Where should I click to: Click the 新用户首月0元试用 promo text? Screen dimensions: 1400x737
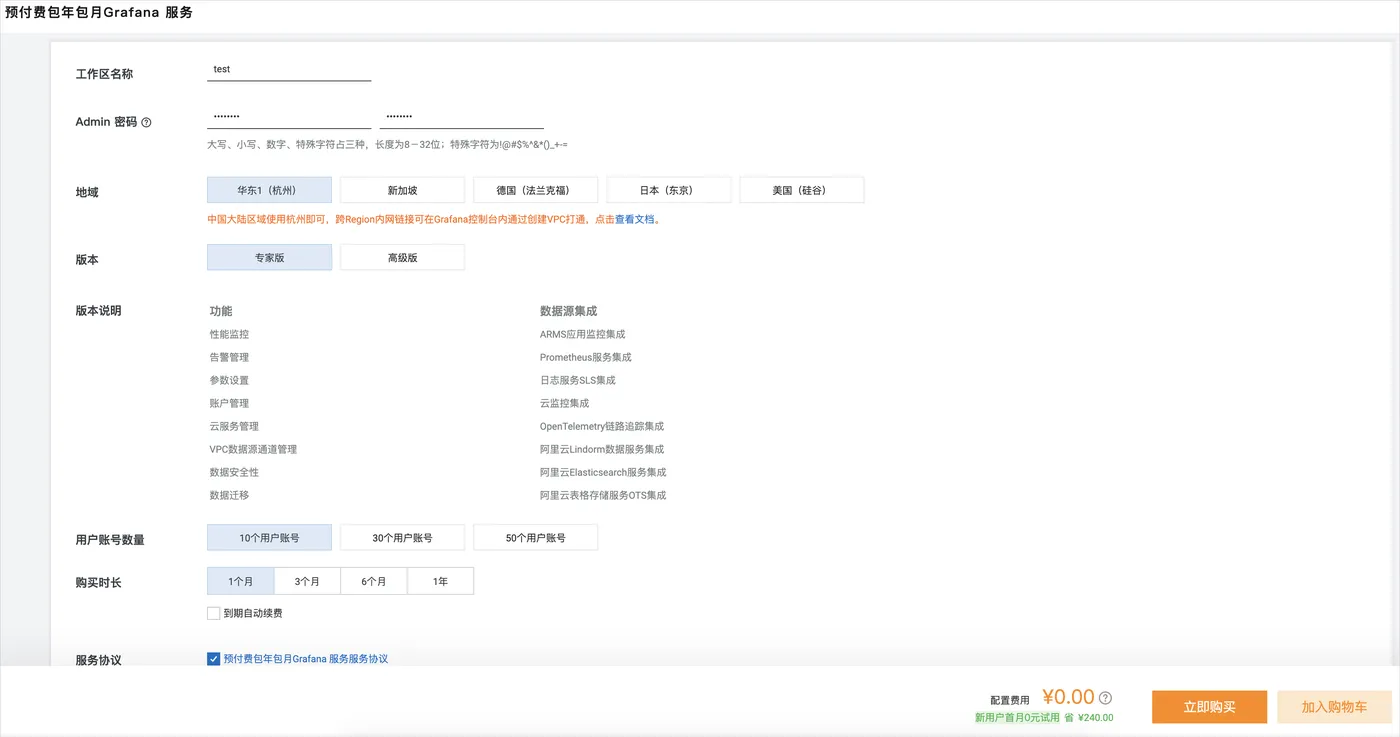[1017, 717]
